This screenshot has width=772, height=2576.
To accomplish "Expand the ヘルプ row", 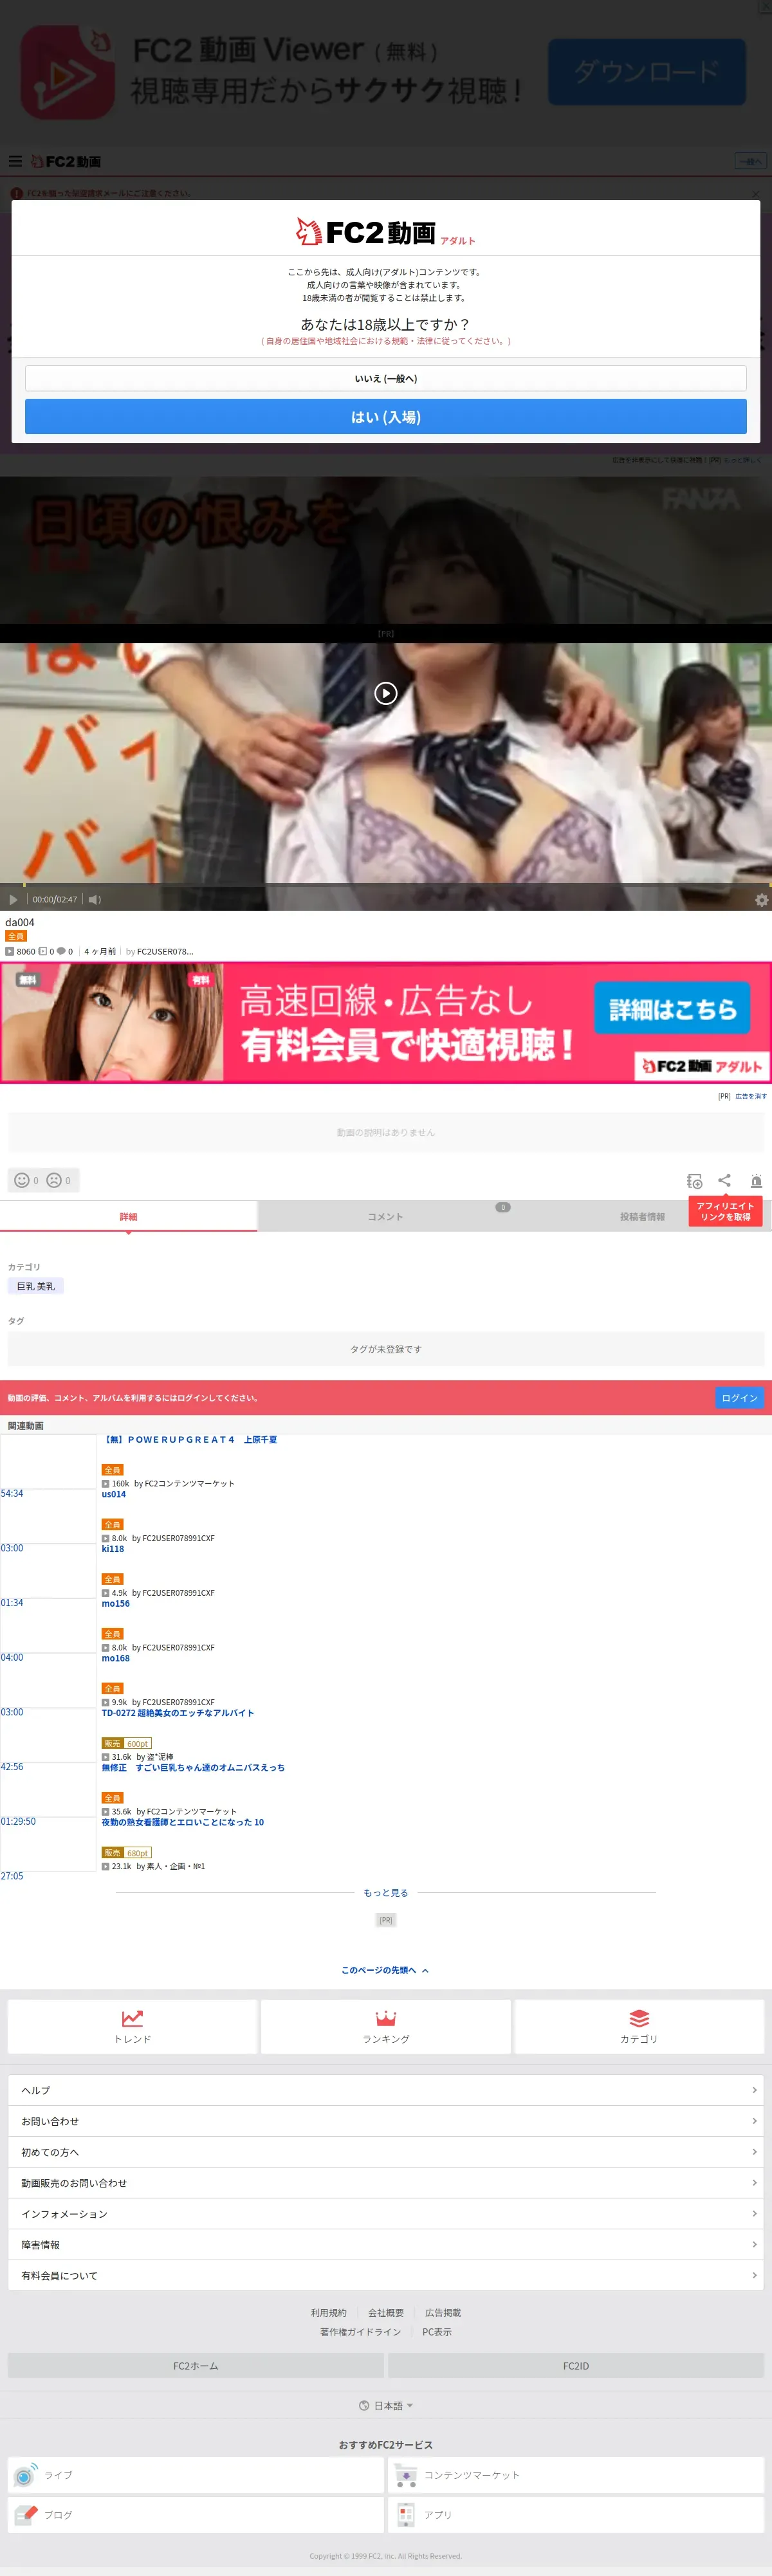I will pyautogui.click(x=386, y=2090).
